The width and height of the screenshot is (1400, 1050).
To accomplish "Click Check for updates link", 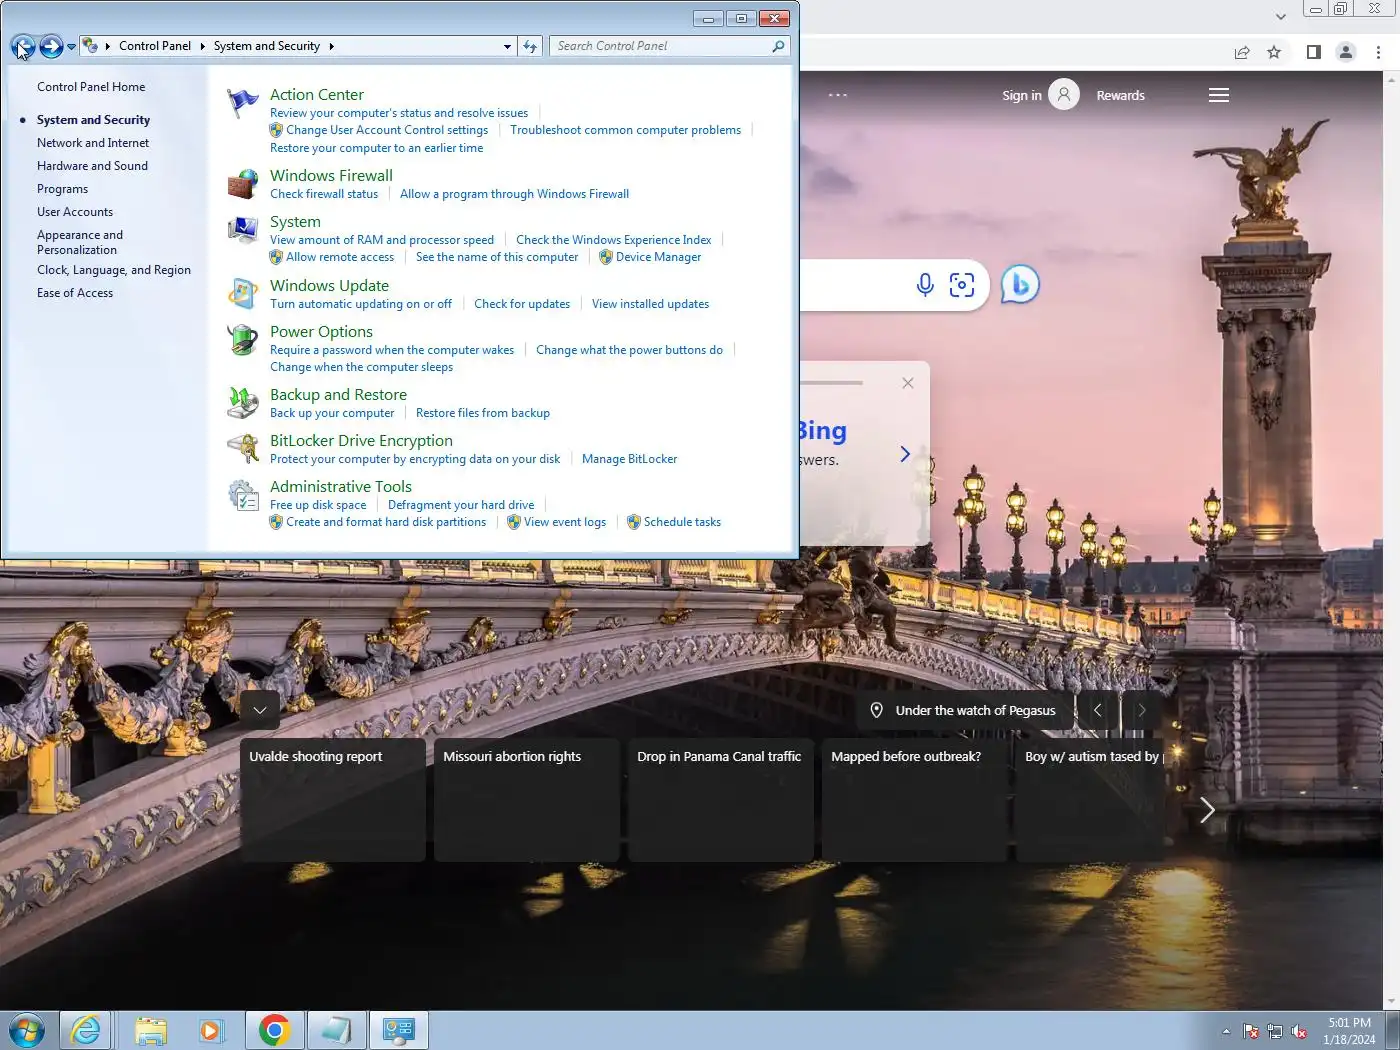I will coord(522,304).
